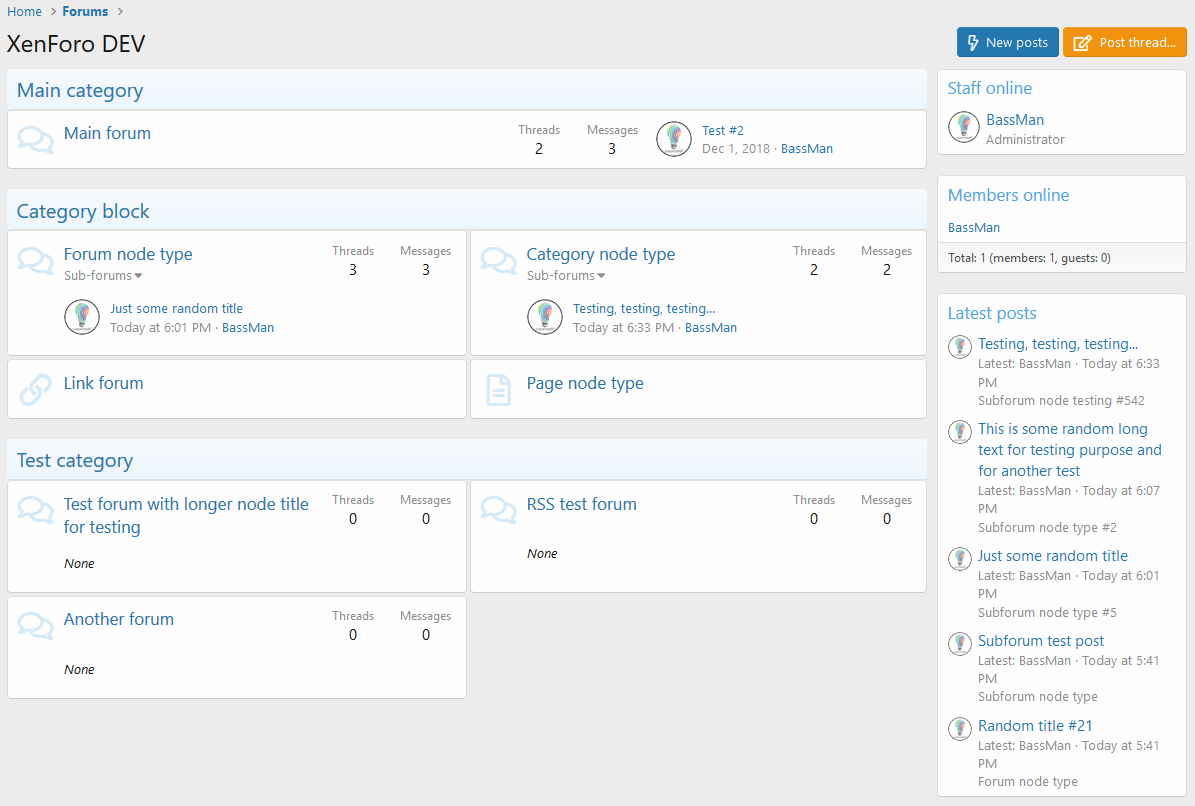The width and height of the screenshot is (1195, 806).
Task: Click the Link forum chain icon
Action: pos(36,389)
